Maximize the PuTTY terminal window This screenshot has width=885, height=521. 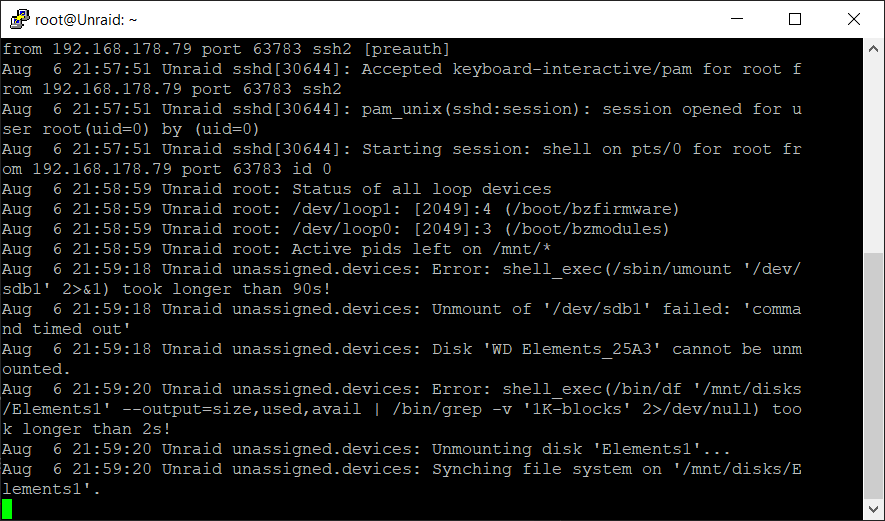pyautogui.click(x=795, y=19)
